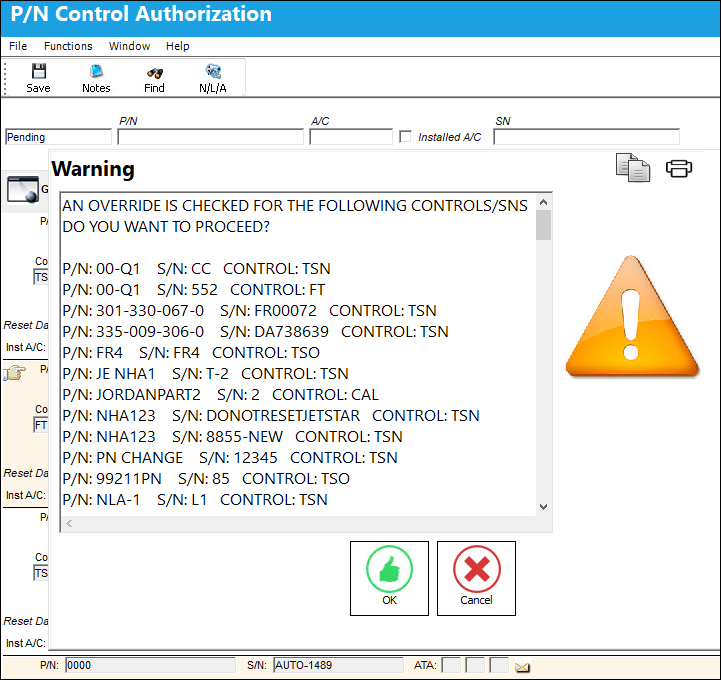Confirm the warning with OK
This screenshot has height=680, width=721.
389,578
